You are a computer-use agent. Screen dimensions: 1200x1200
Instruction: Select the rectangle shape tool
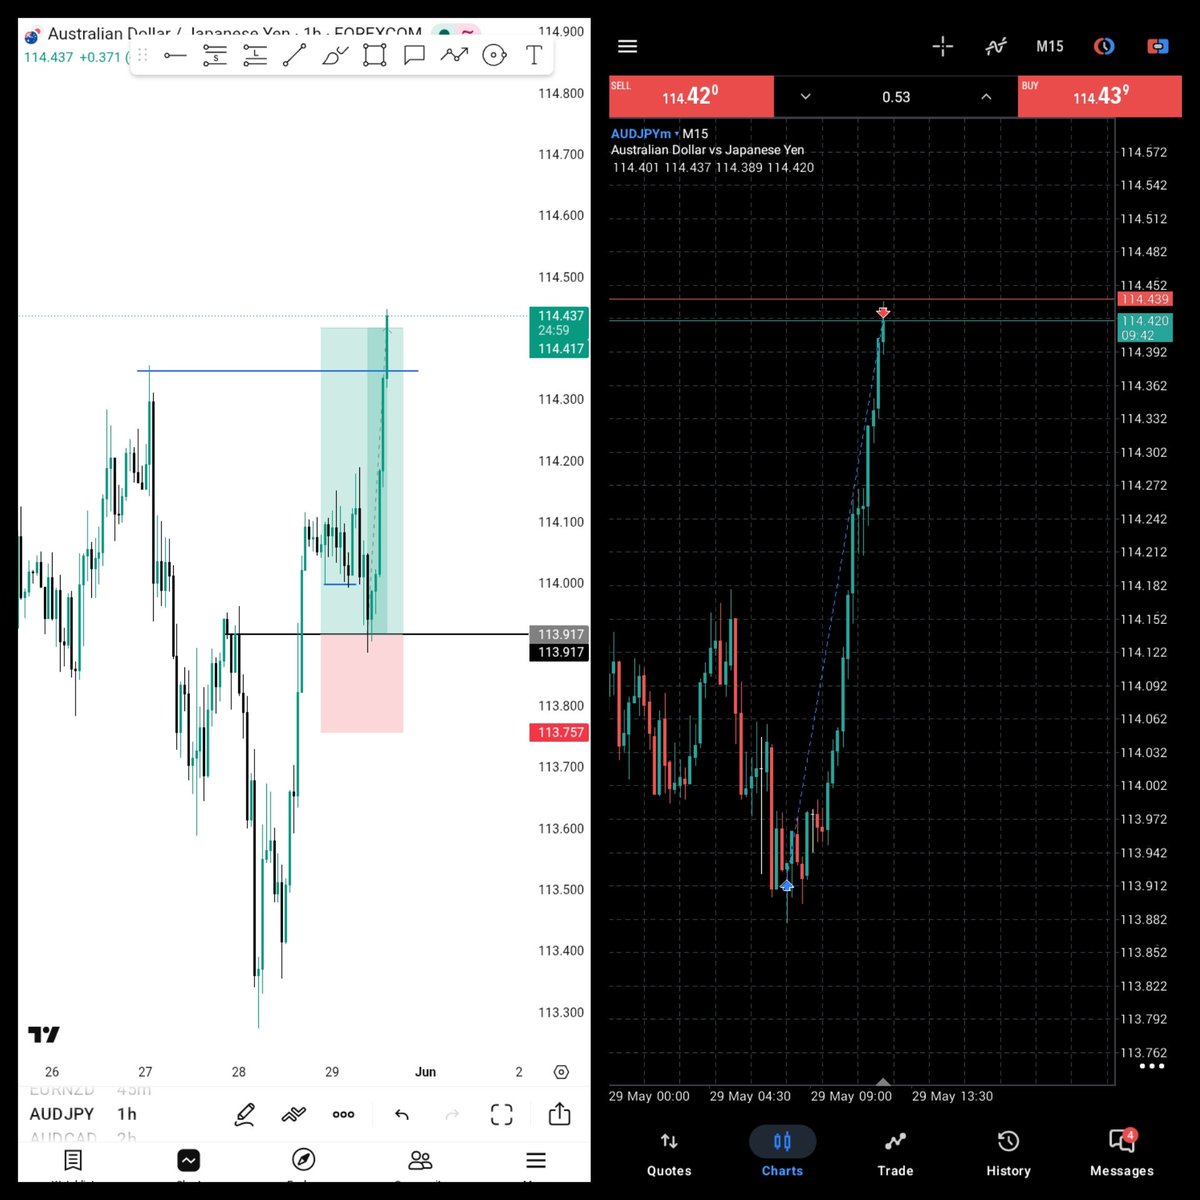374,56
